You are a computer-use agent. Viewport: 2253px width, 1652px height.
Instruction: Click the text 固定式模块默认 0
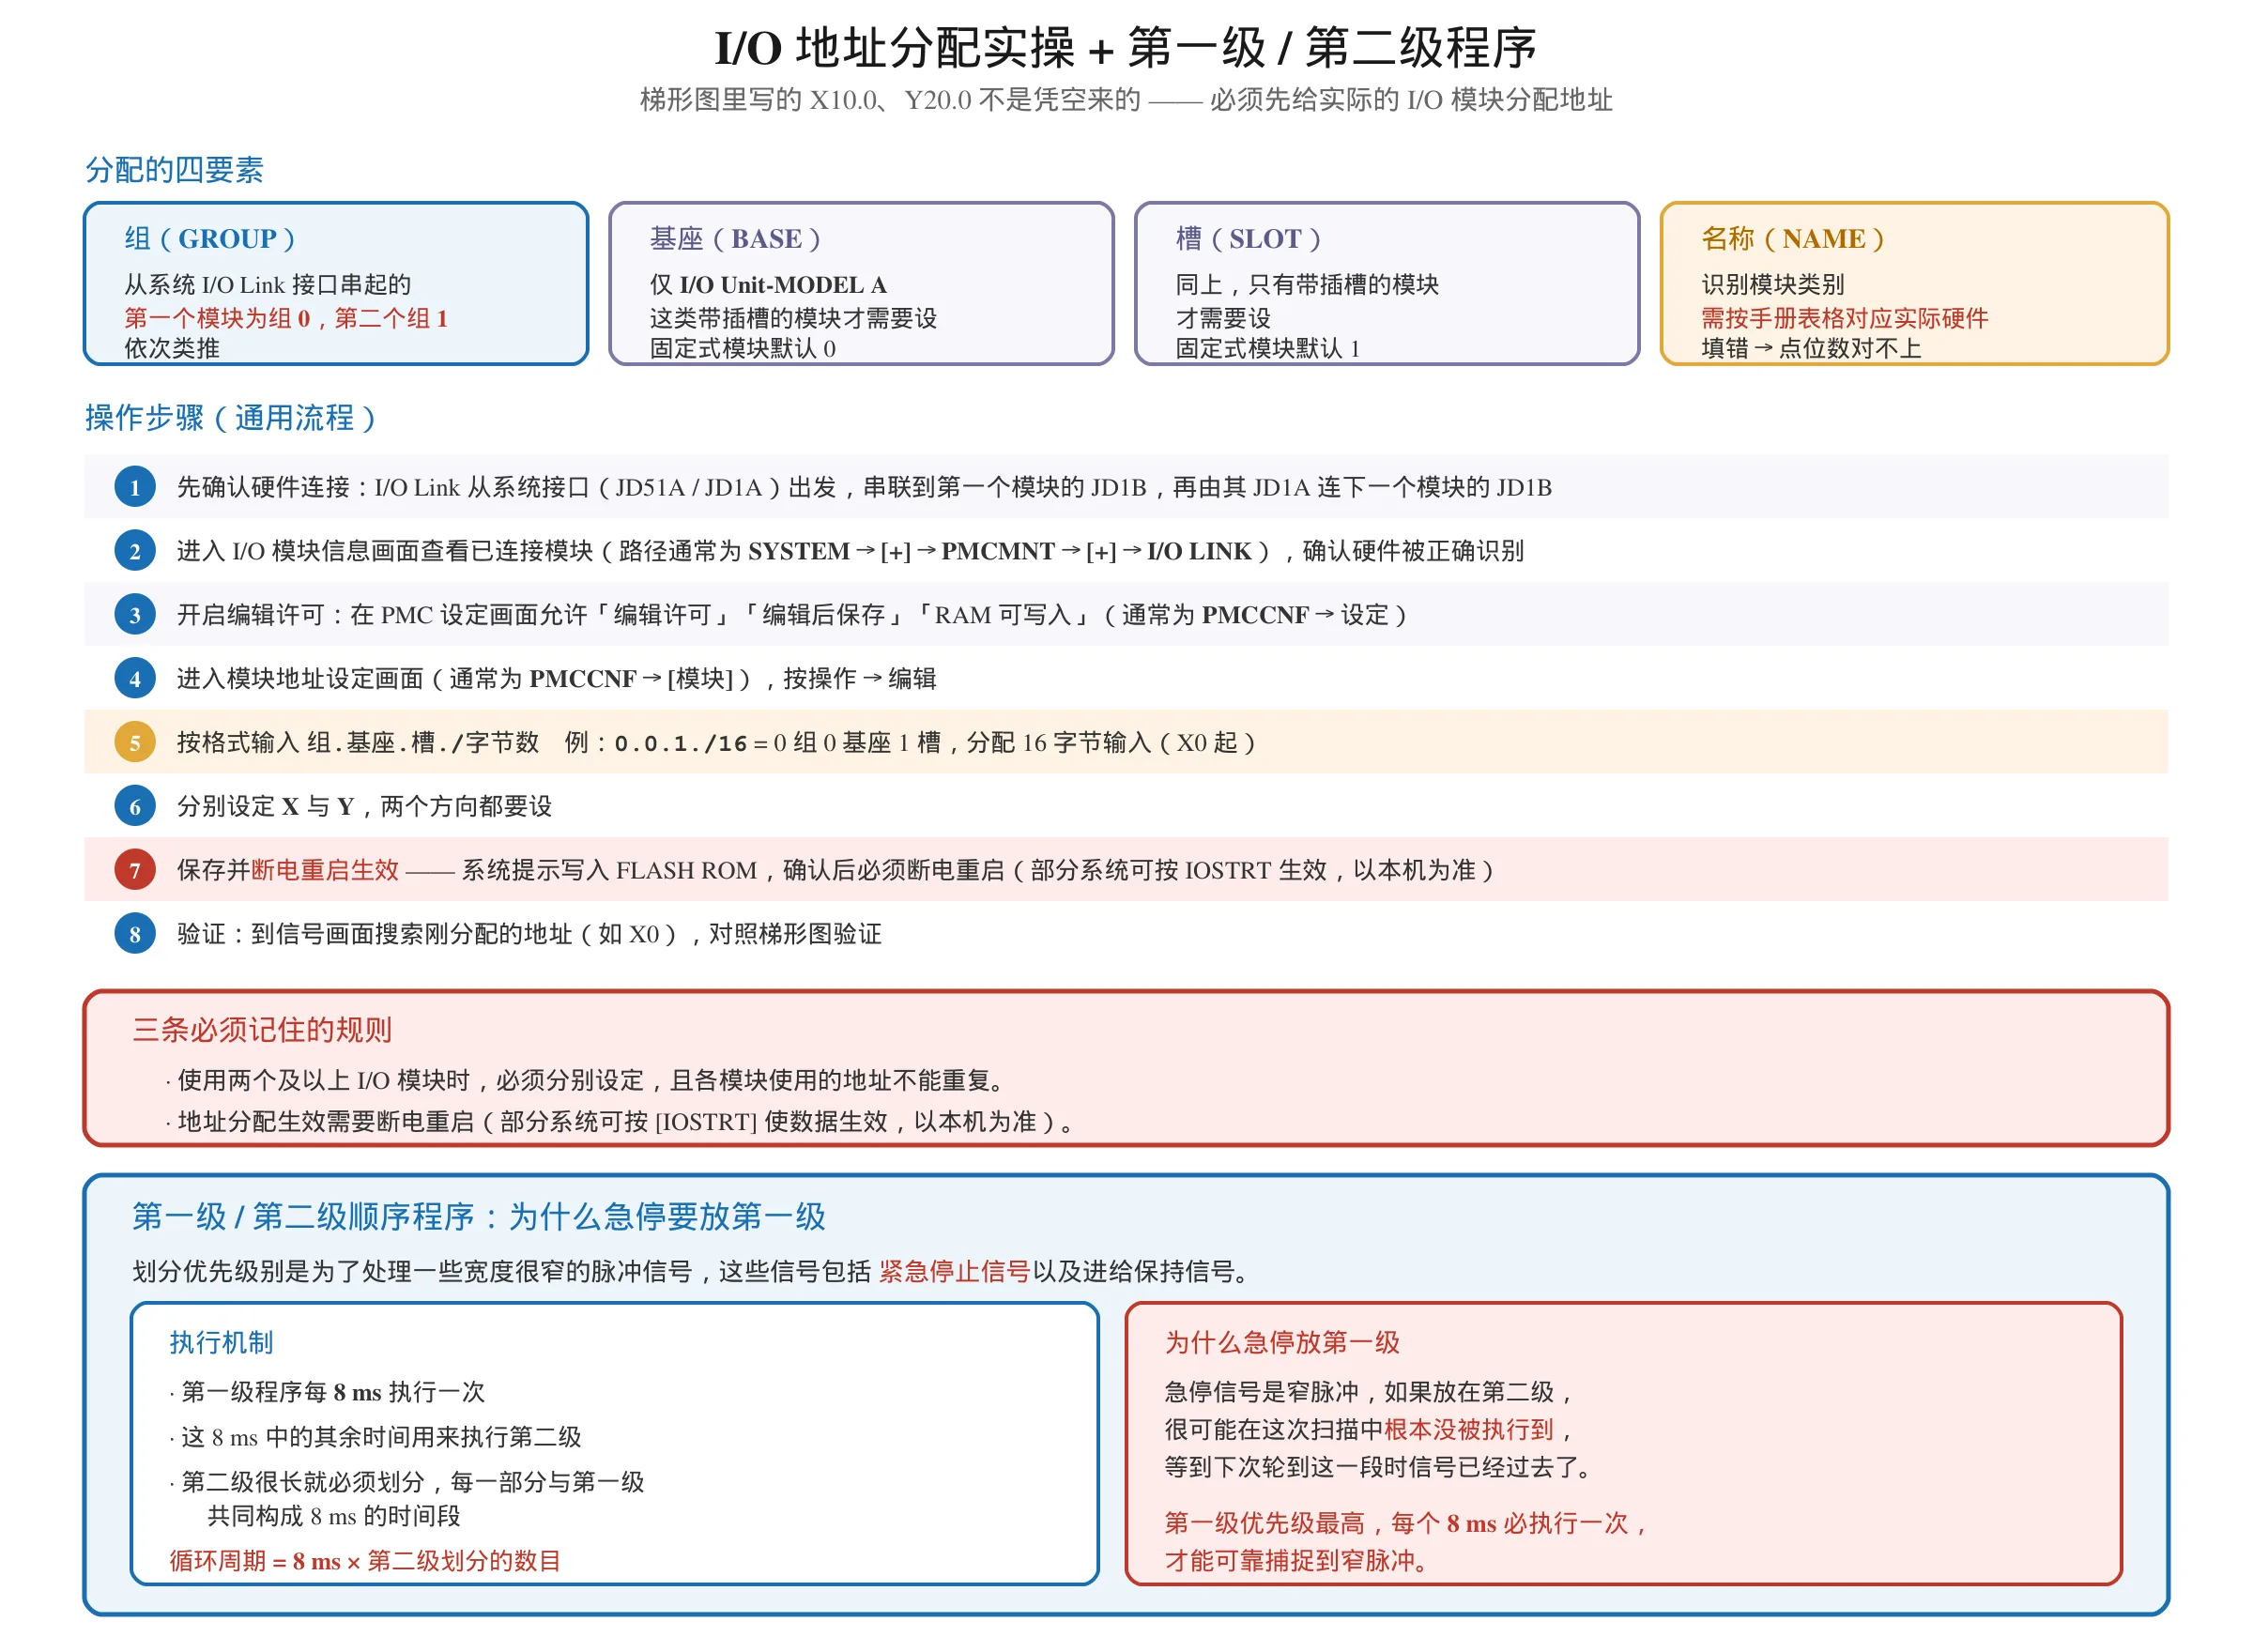pyautogui.click(x=743, y=348)
